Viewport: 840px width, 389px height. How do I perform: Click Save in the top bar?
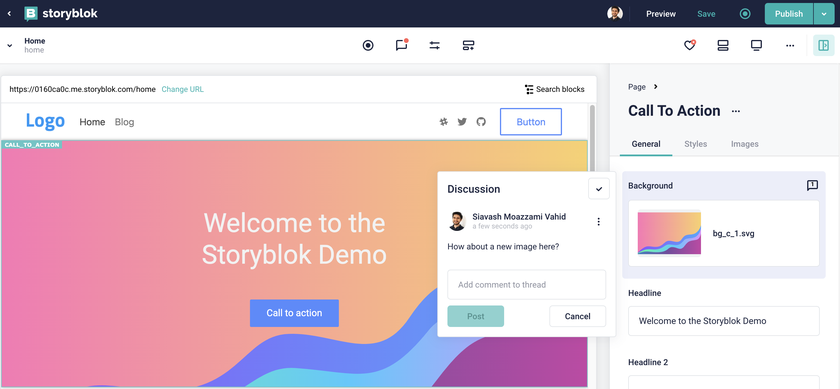tap(706, 14)
